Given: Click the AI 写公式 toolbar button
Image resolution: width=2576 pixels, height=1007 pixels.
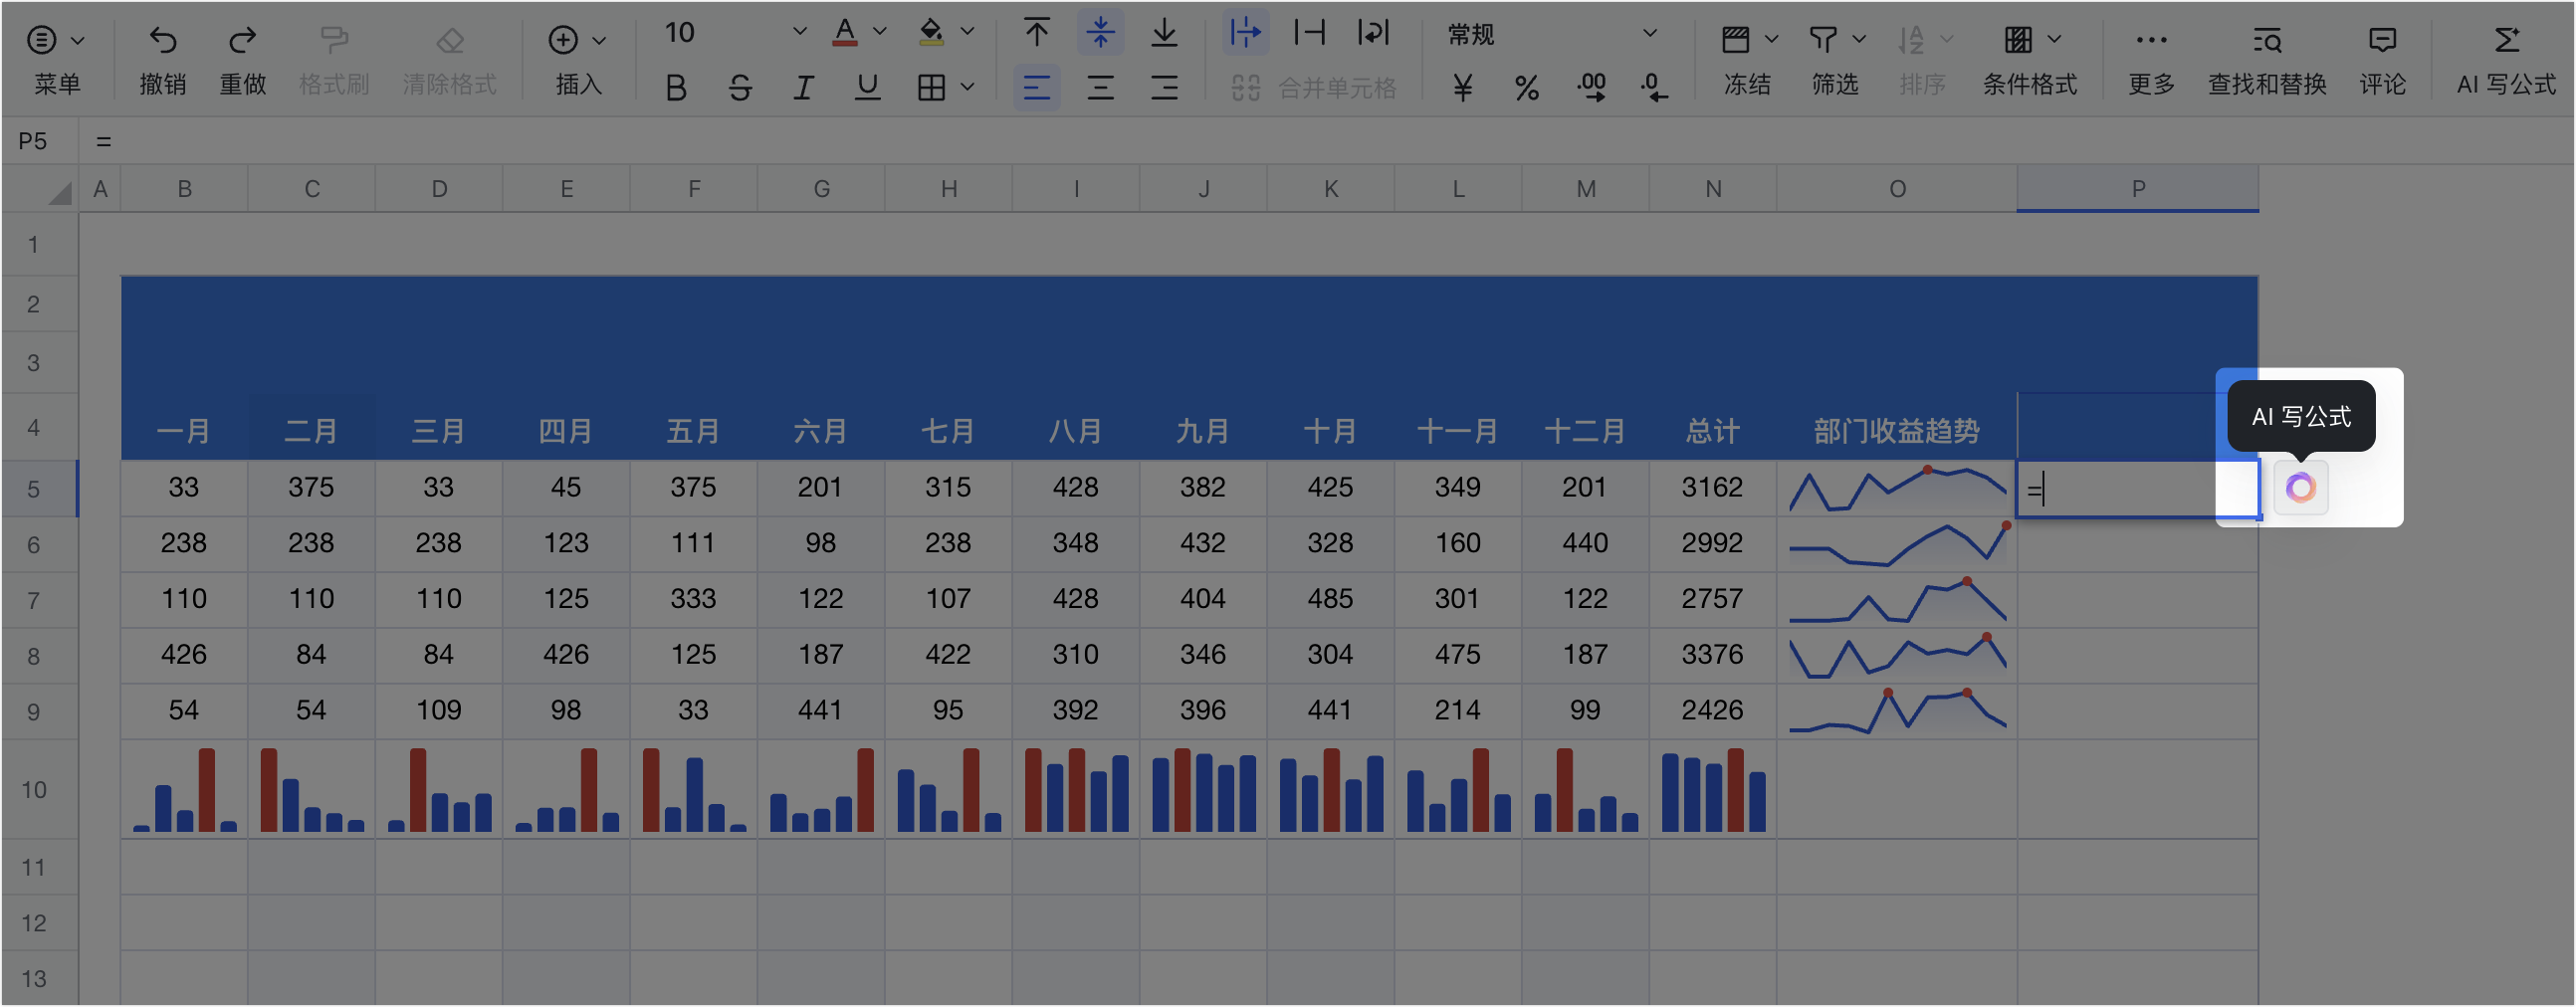Looking at the screenshot, I should click(2506, 58).
